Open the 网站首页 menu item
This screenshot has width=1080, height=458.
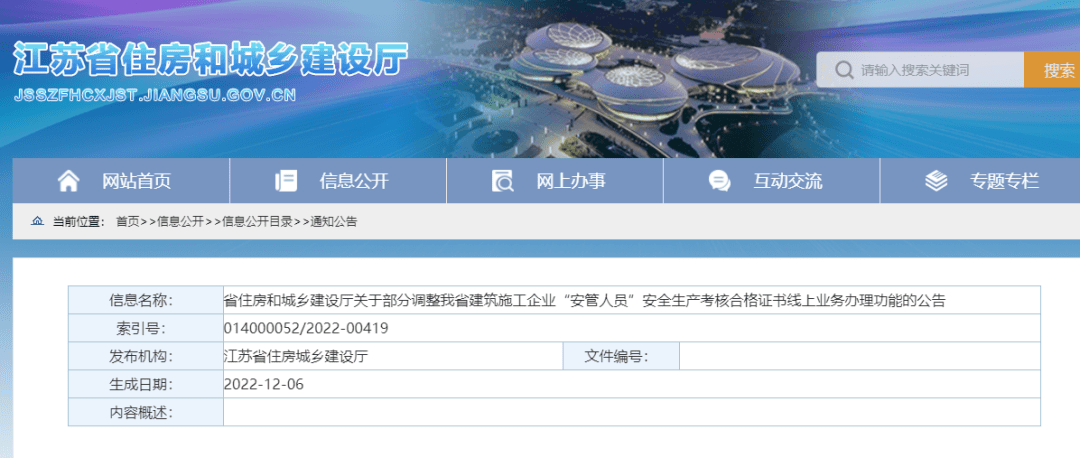(x=121, y=181)
